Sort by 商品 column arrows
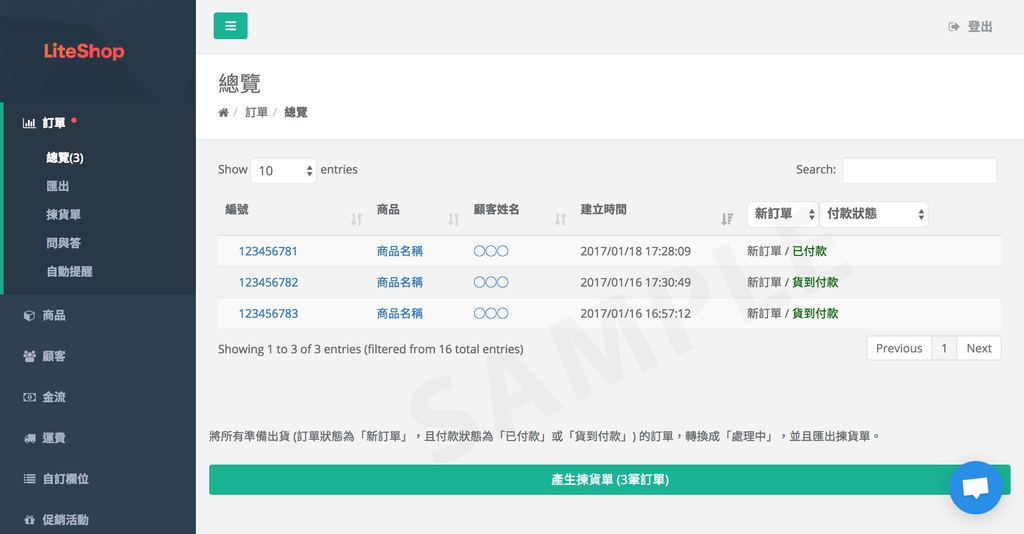1024x534 pixels. click(x=453, y=219)
